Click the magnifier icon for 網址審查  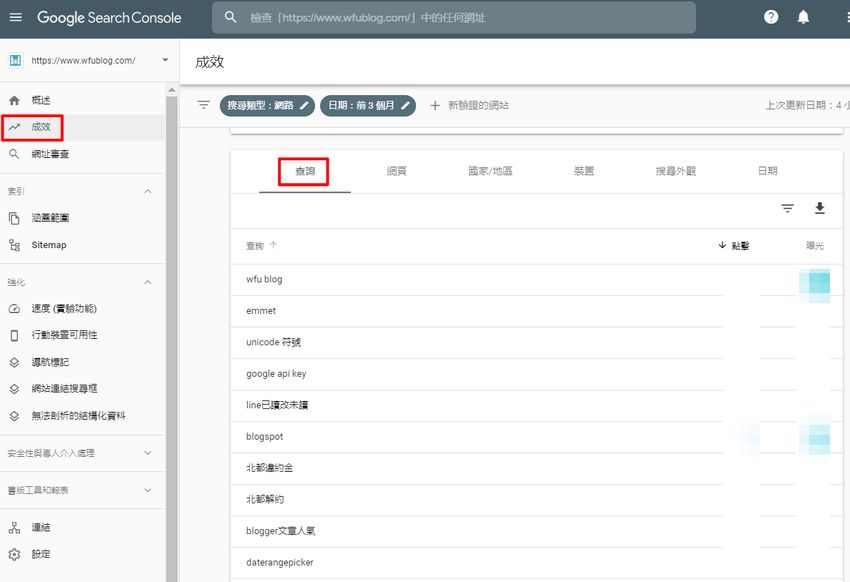[15, 154]
